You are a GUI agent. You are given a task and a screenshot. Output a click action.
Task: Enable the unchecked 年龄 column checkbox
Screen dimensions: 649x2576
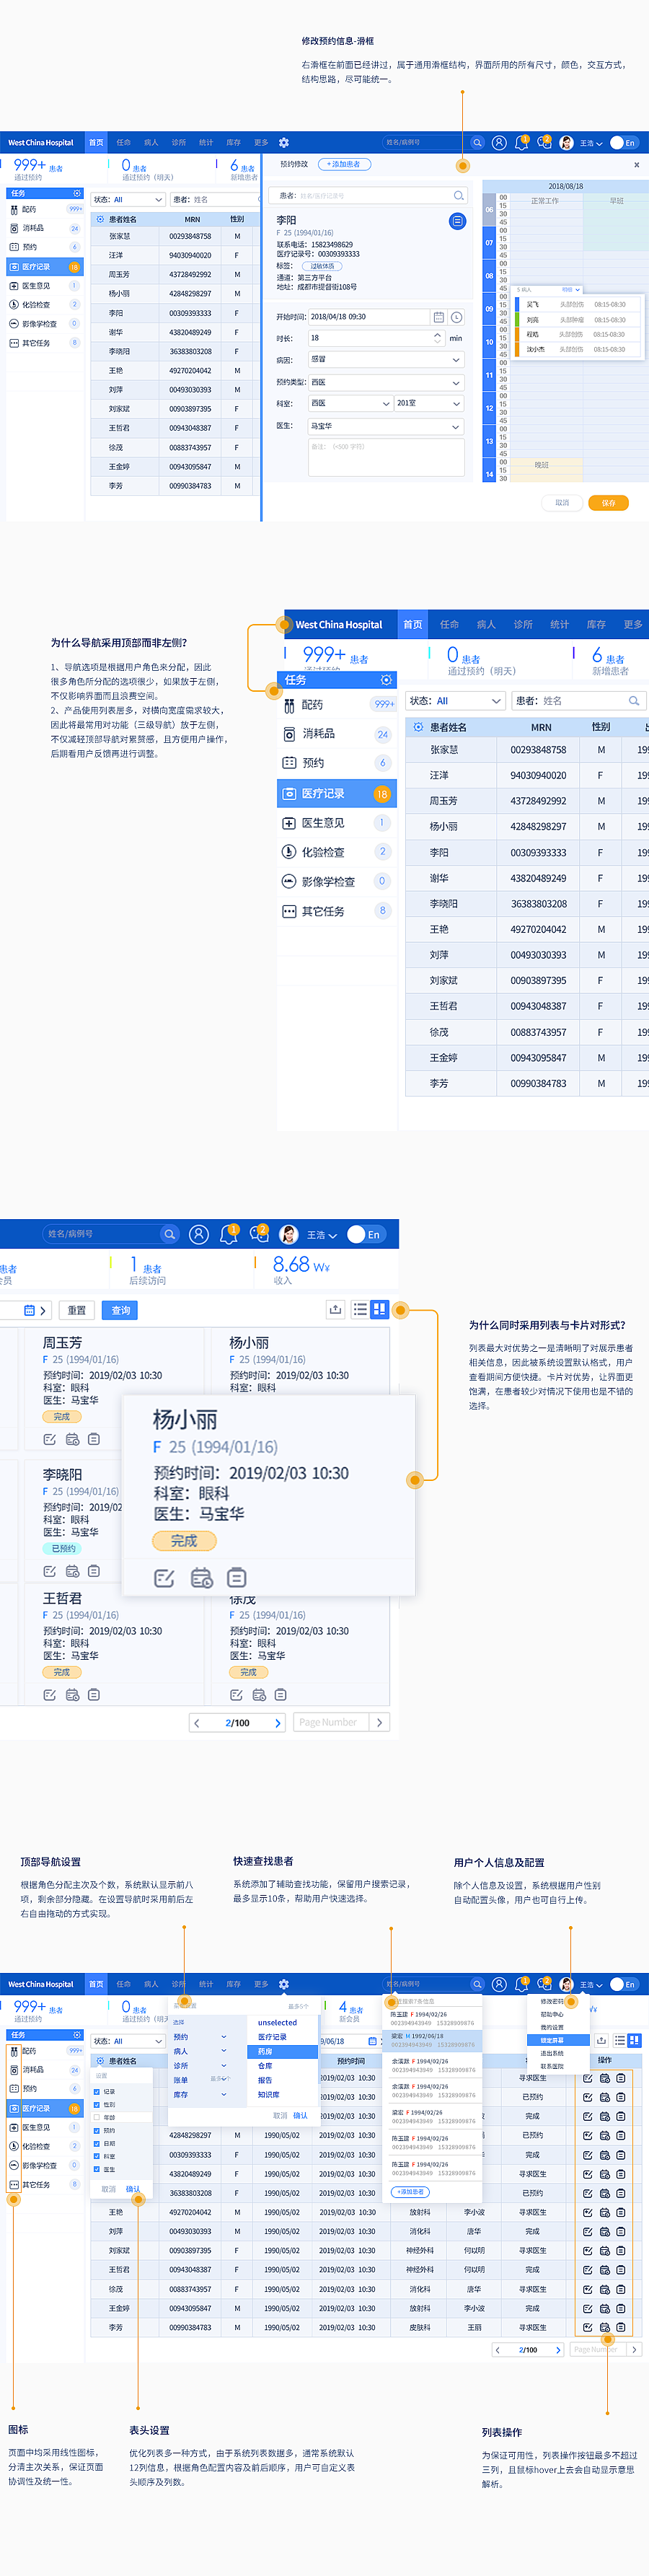coord(97,2118)
